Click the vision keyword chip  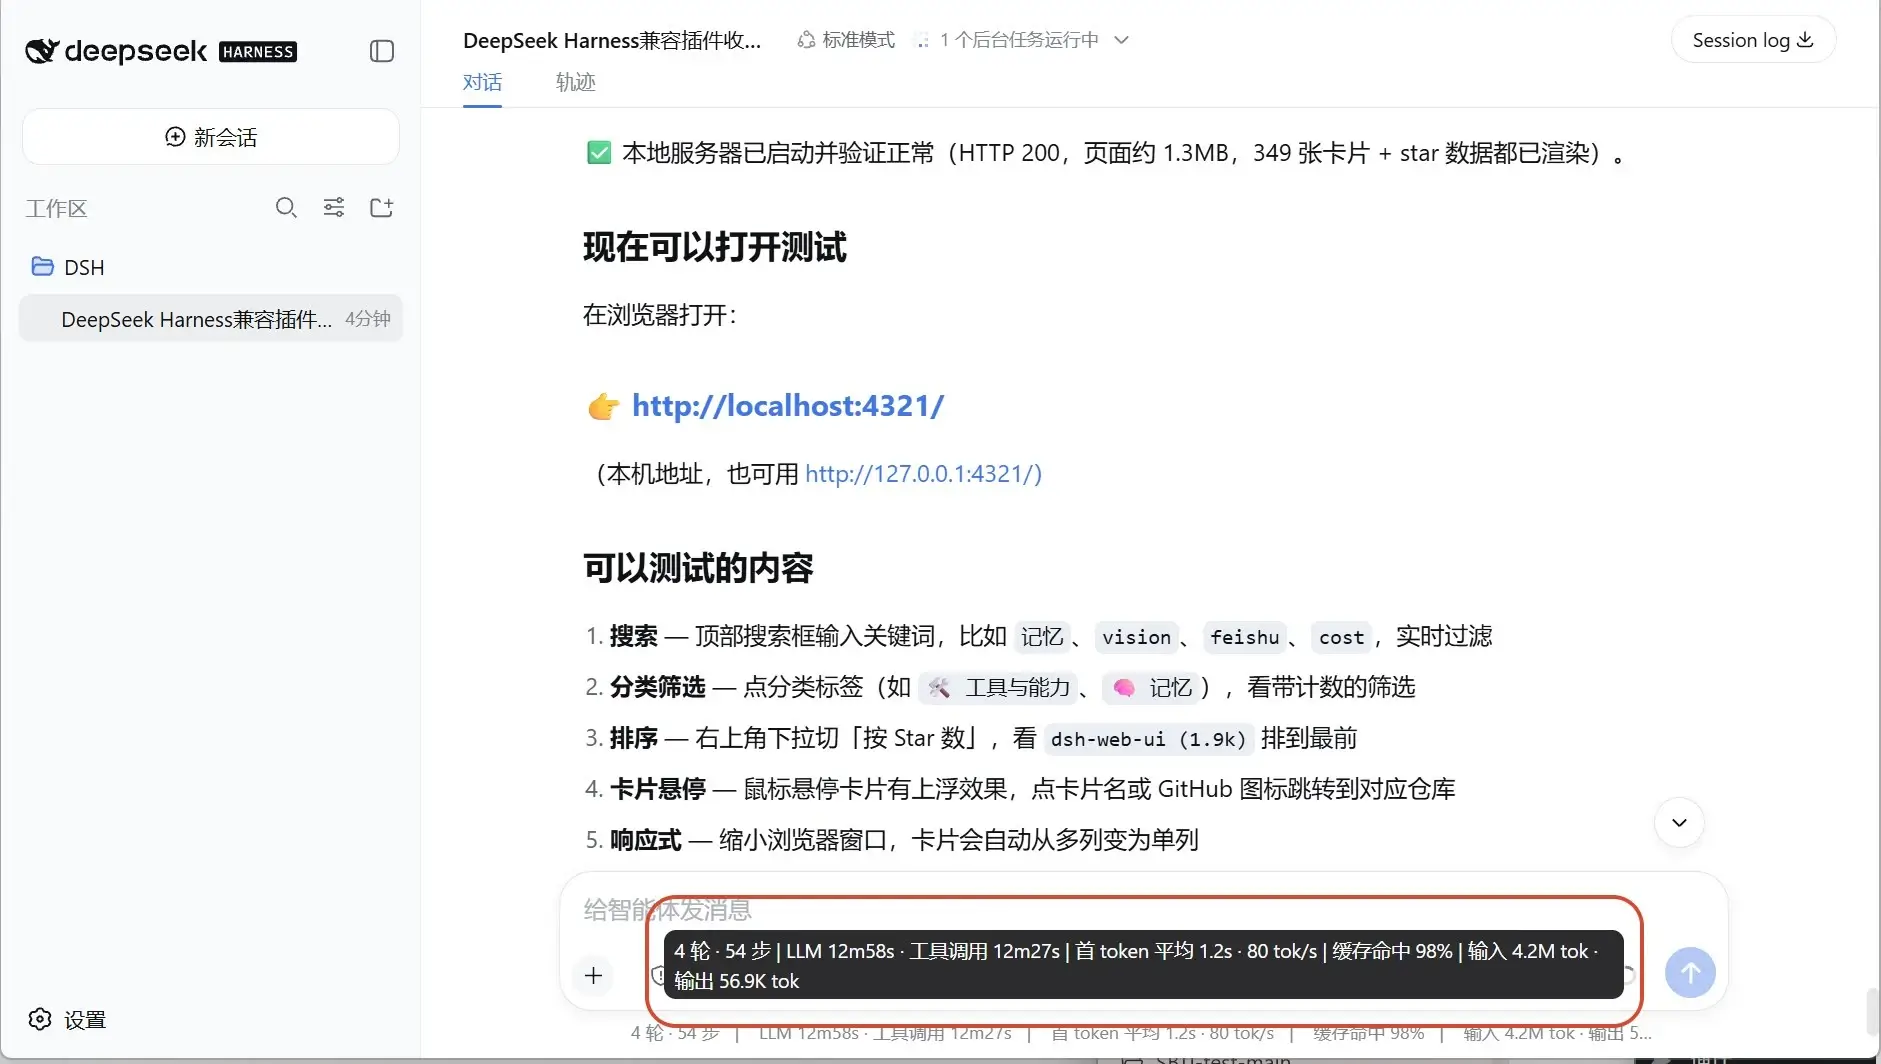point(1136,637)
